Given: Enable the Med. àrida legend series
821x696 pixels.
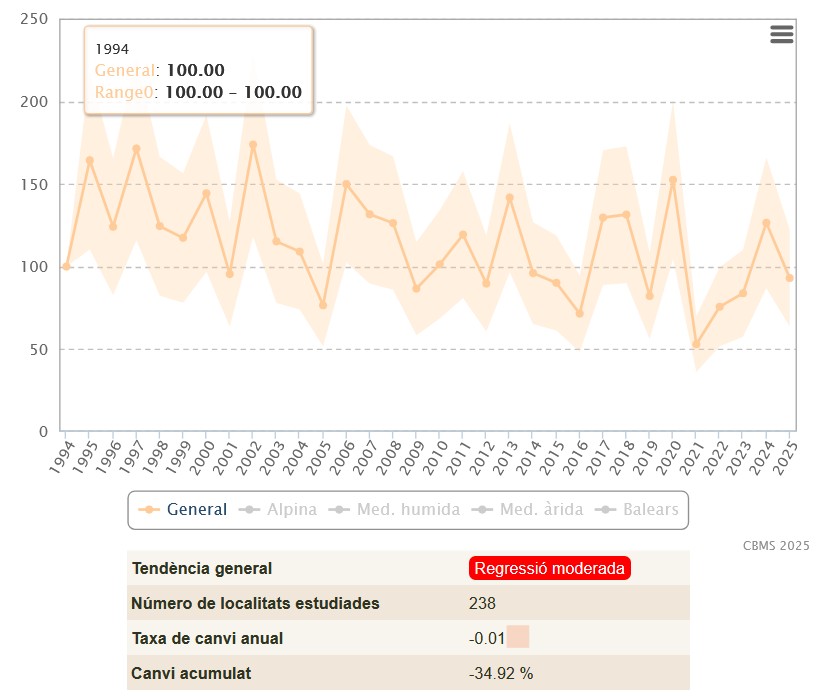Looking at the screenshot, I should click(527, 510).
